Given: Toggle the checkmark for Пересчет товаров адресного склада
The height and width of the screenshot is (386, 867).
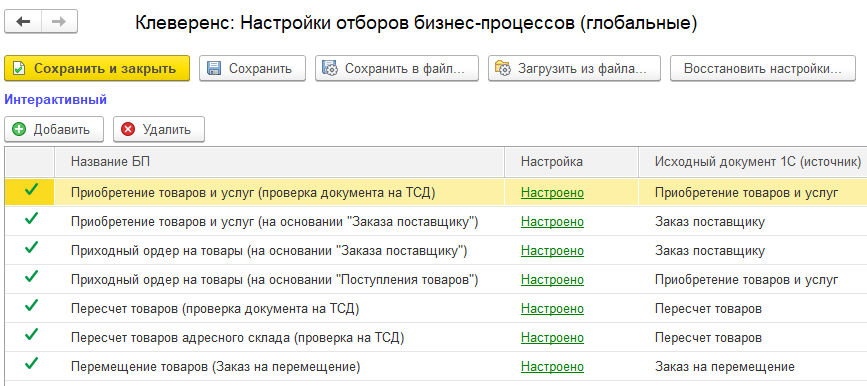Looking at the screenshot, I should point(32,335).
